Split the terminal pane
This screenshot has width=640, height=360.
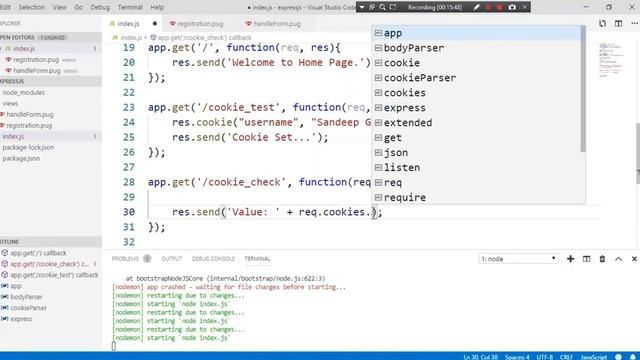586,259
